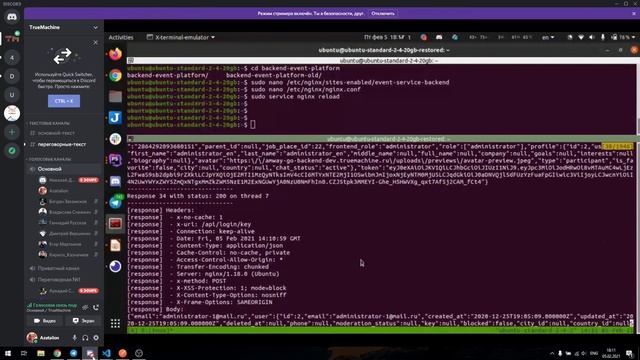Open the explore public servers compass icon

[x=12, y=151]
